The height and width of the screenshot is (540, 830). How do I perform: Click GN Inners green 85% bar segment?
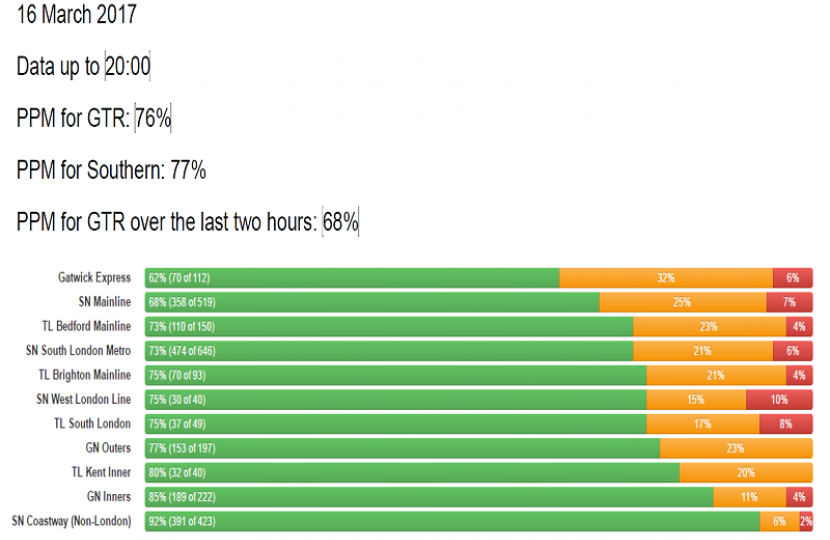pos(429,497)
